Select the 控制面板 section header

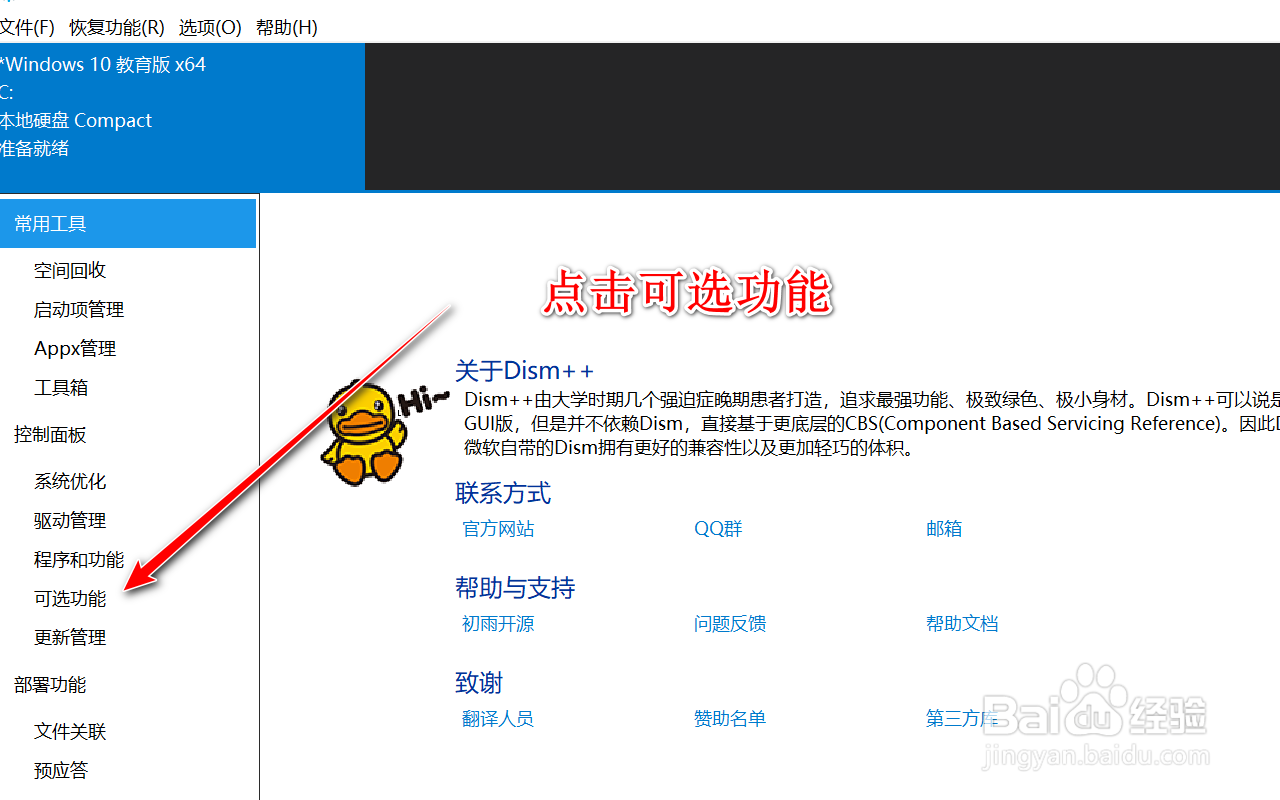[50, 434]
